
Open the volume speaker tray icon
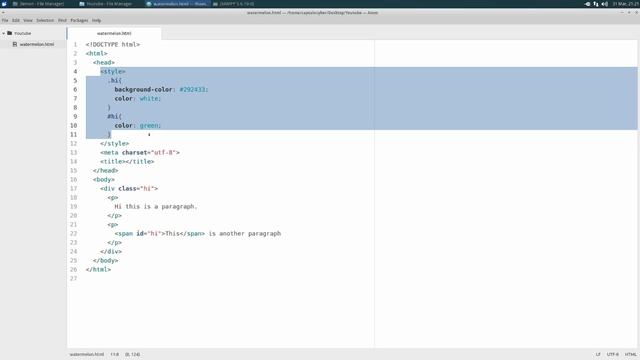pyautogui.click(x=605, y=4)
